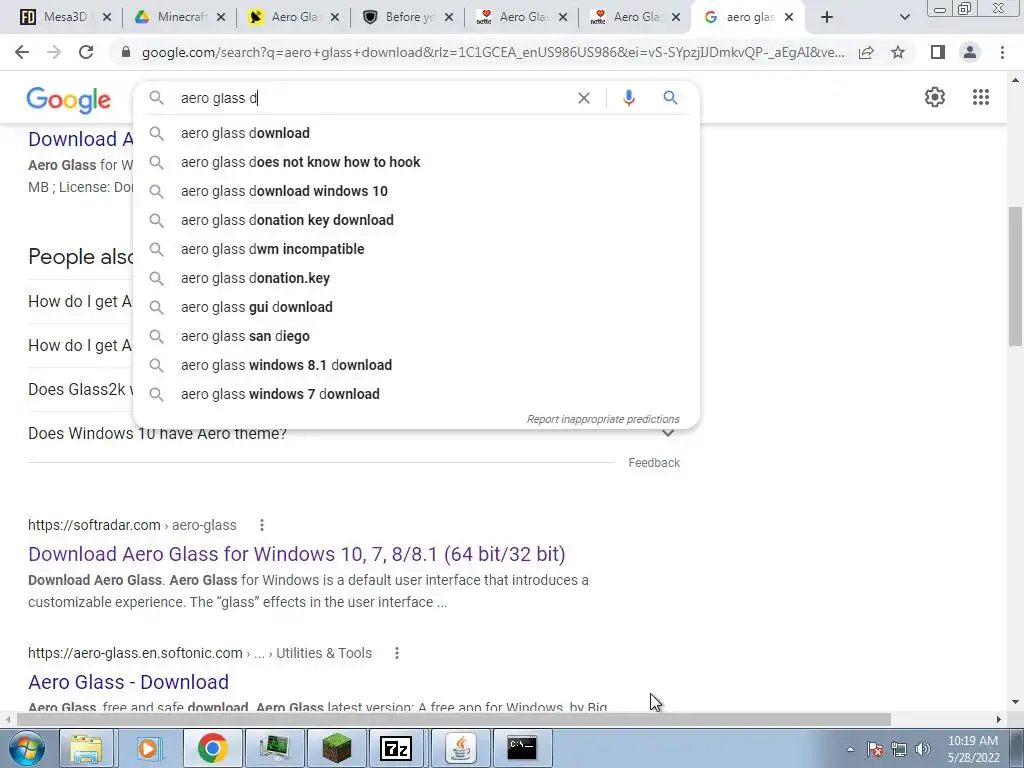Reload the Google search page

(86, 52)
